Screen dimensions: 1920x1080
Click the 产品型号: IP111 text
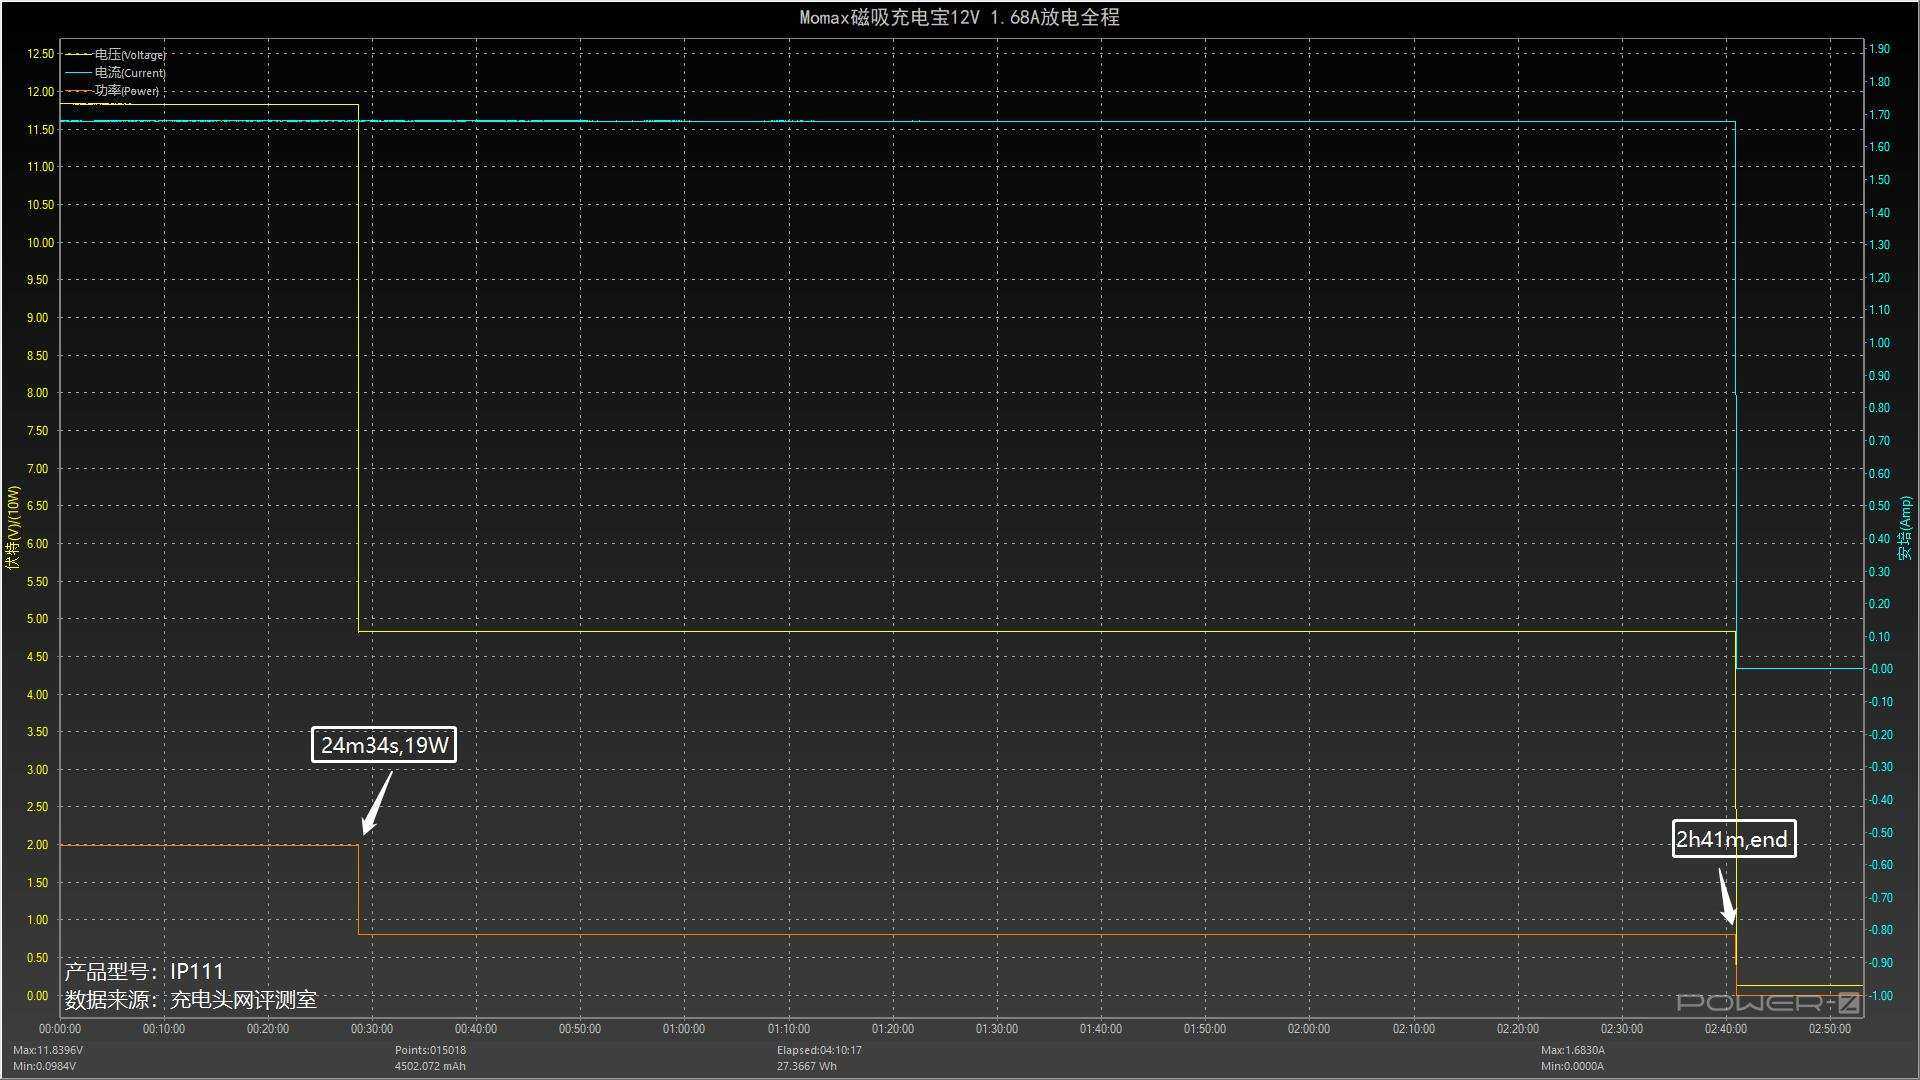(x=145, y=971)
